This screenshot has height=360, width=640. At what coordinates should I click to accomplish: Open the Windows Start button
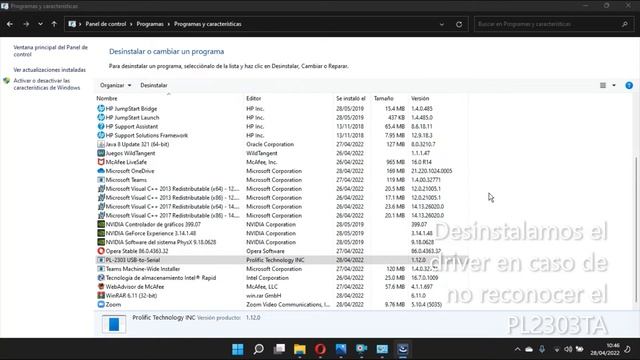tap(238, 349)
